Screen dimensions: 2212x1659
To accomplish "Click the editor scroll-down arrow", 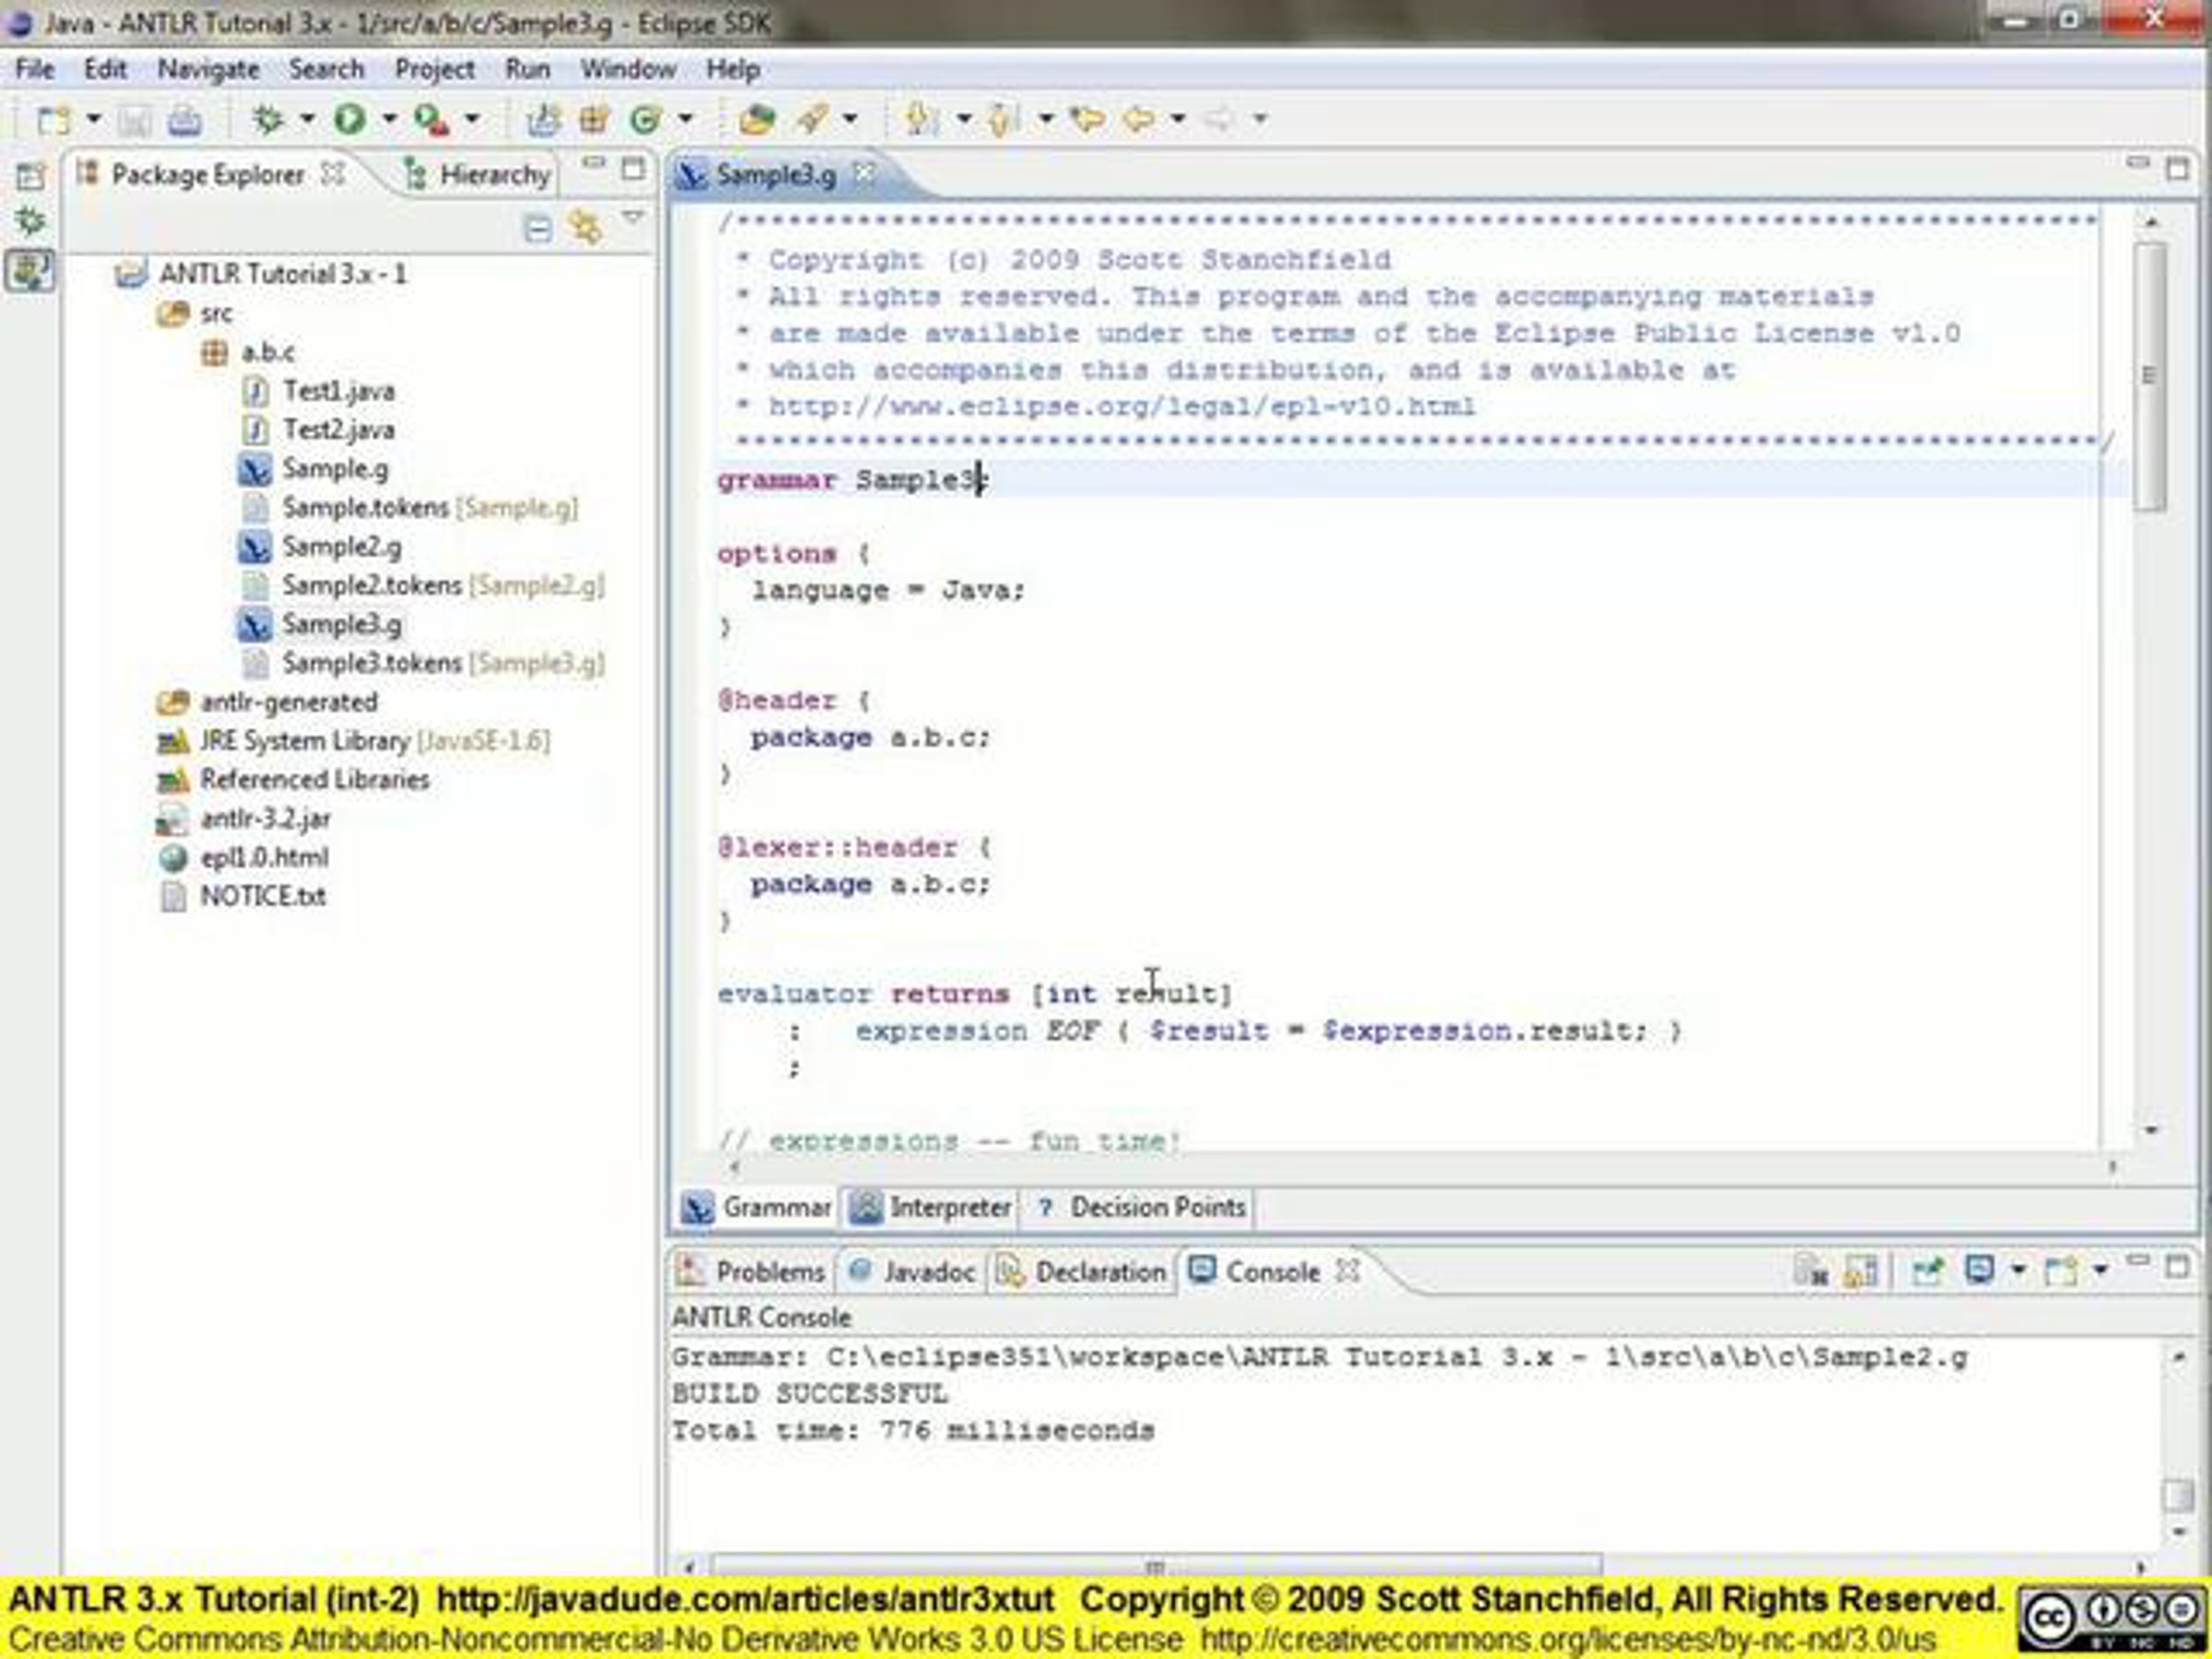I will (x=2151, y=1131).
